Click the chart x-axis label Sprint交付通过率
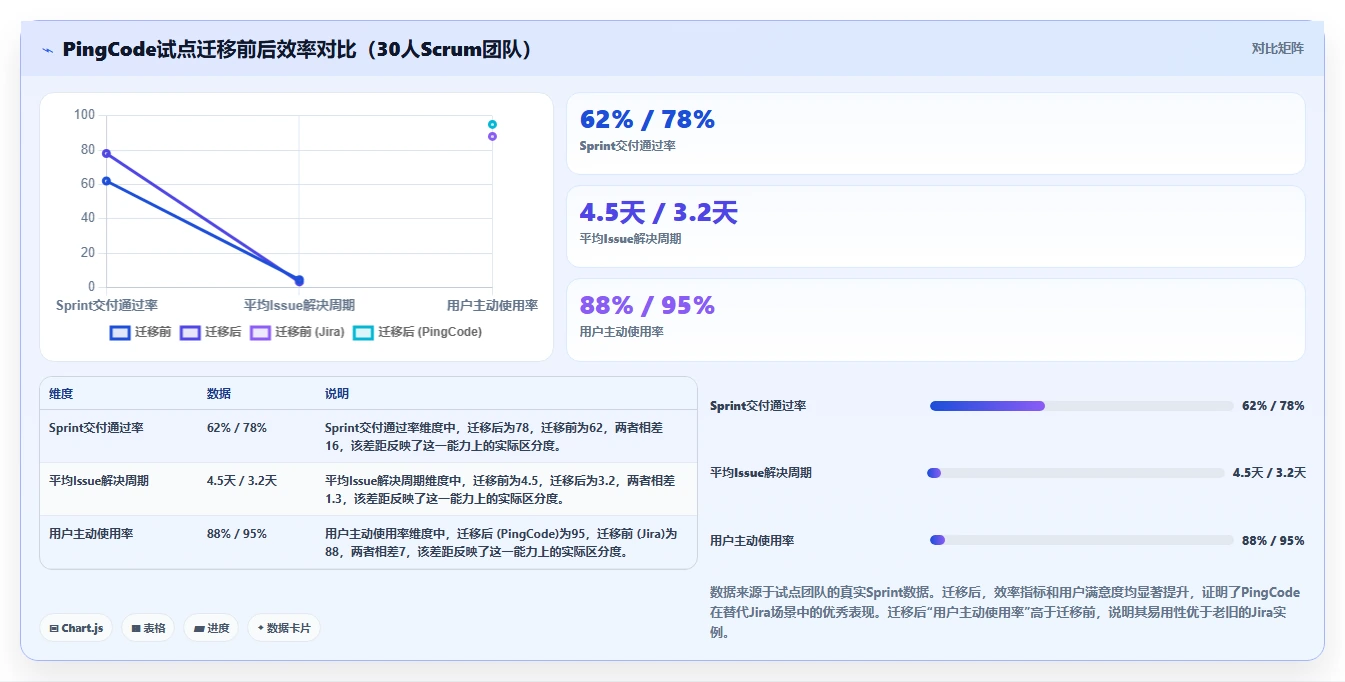1345x682 pixels. tap(106, 306)
